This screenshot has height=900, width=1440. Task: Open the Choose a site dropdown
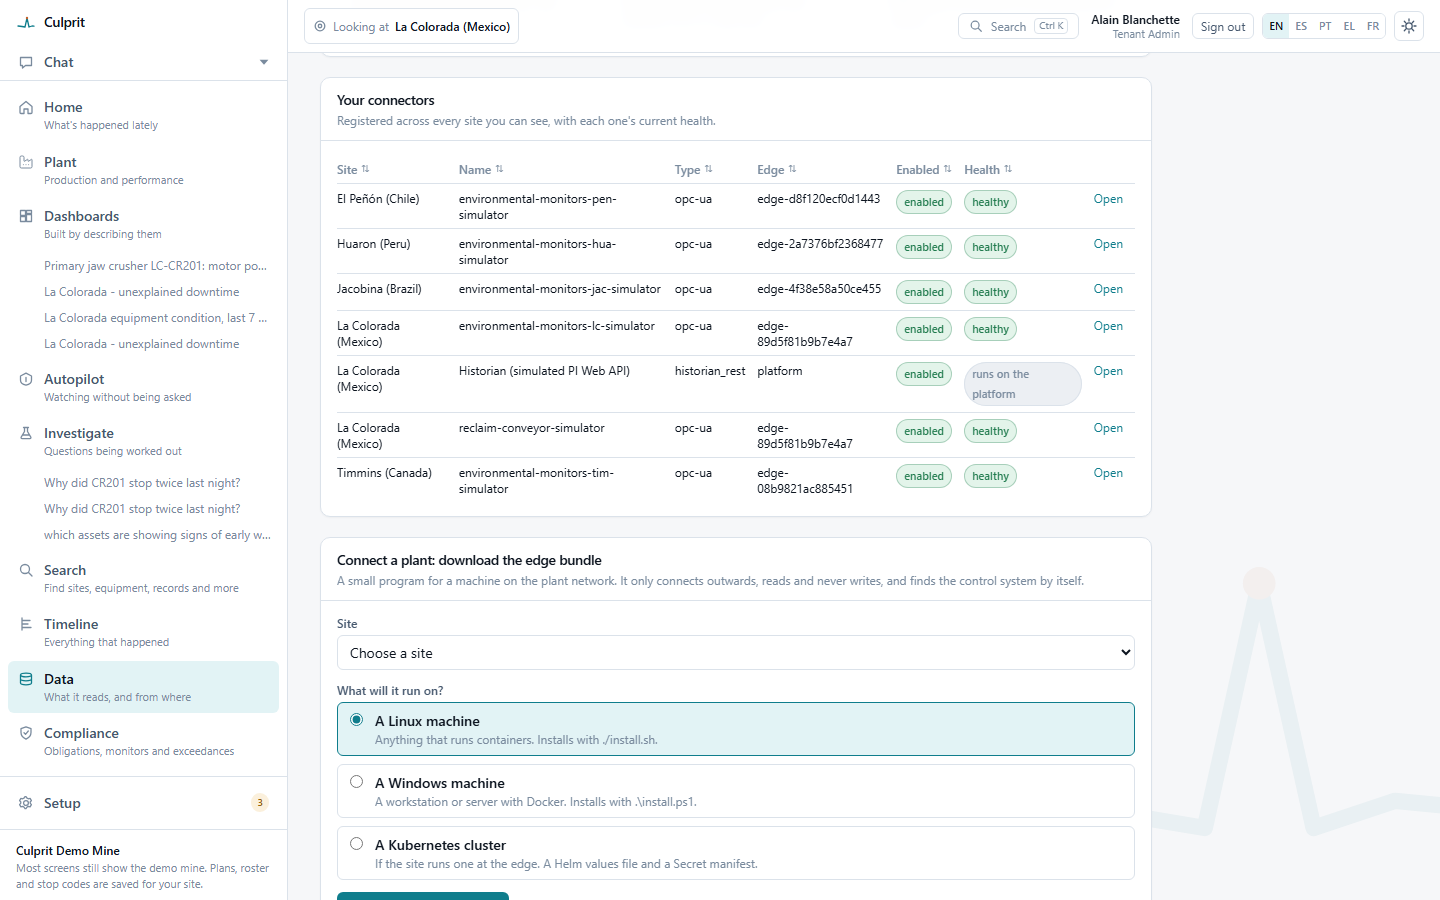pos(736,653)
